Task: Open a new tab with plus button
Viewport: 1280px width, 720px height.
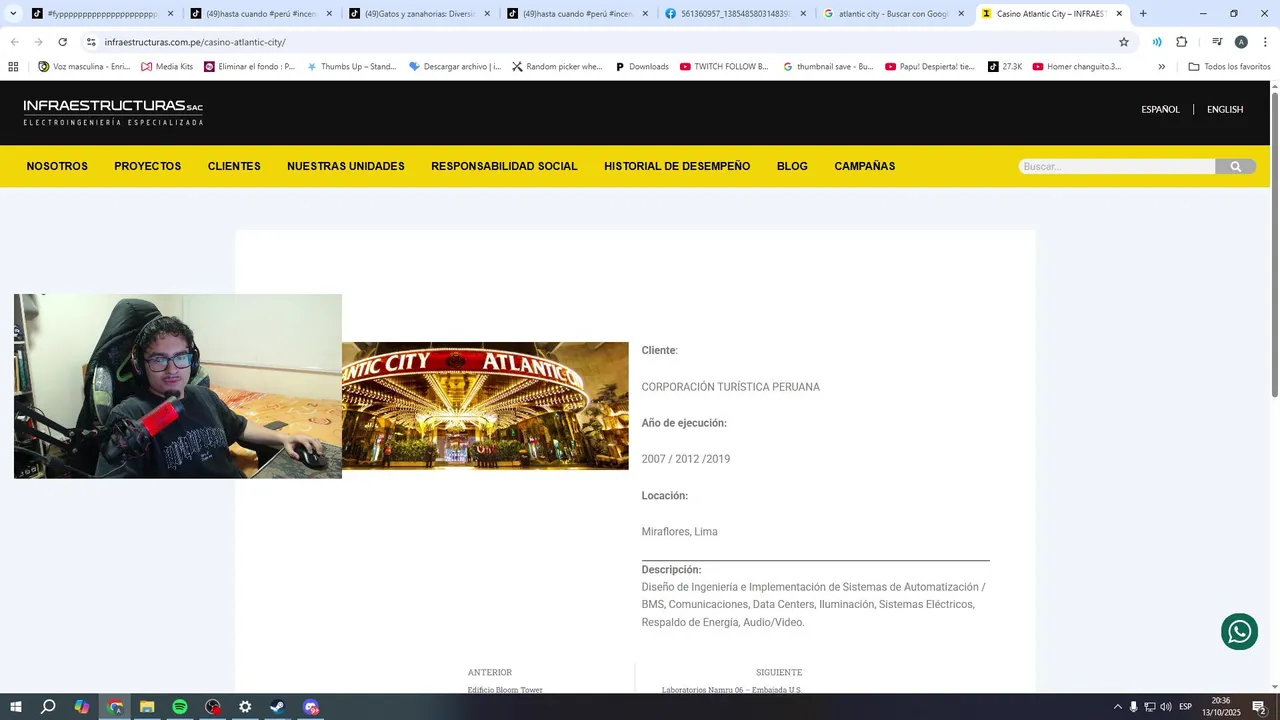Action: 1143,14
